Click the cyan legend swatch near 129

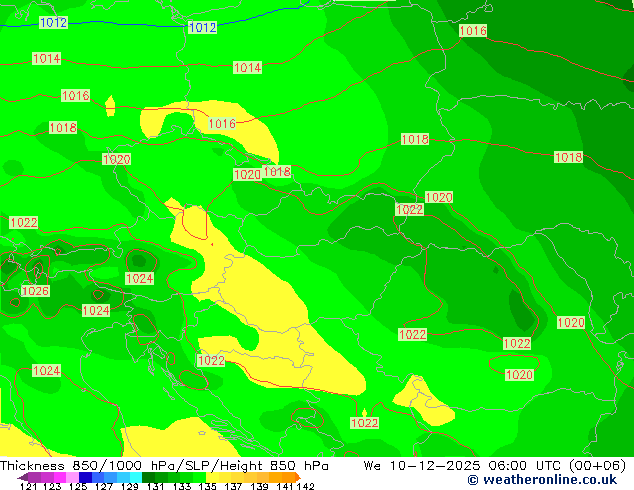pyautogui.click(x=136, y=477)
